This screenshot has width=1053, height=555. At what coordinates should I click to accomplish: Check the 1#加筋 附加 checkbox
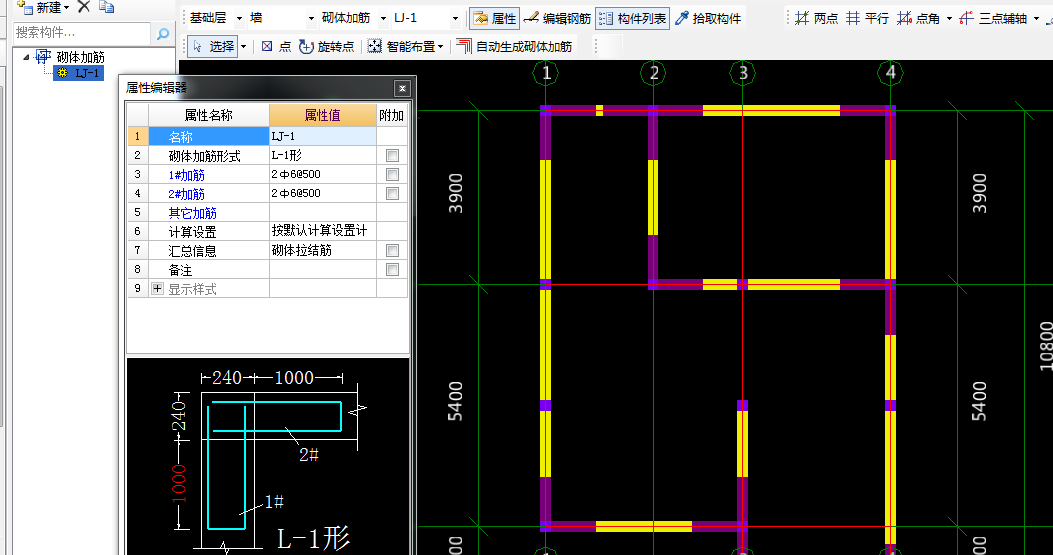click(392, 175)
